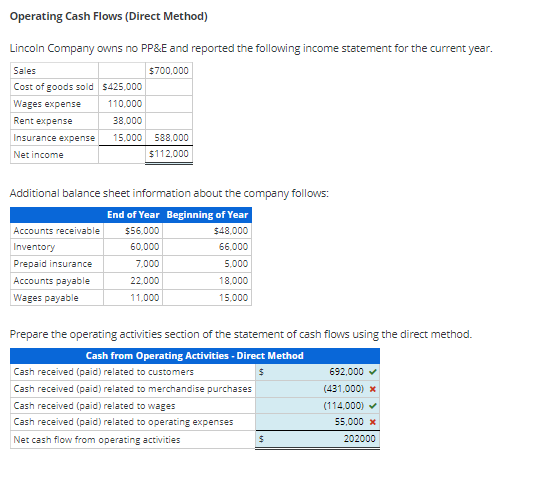Select 'Cash received (paid) related to wages' label

pos(94,406)
